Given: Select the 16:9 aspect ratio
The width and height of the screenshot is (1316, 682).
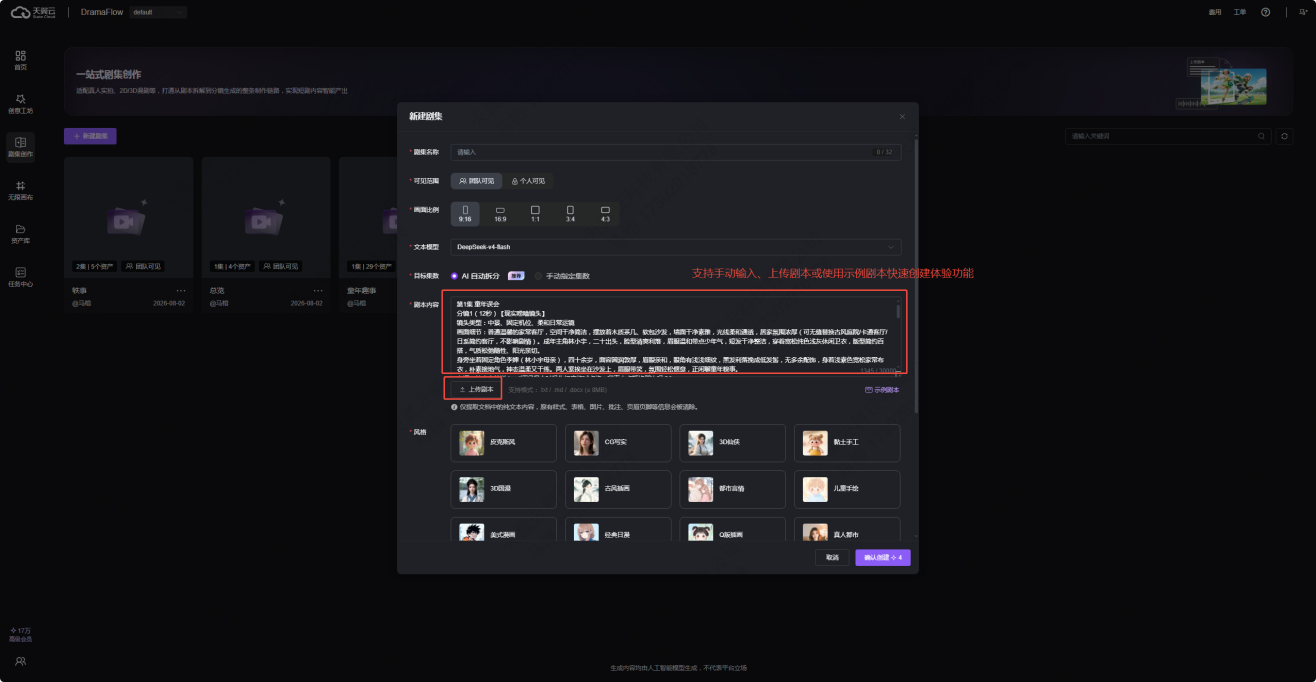Looking at the screenshot, I should click(x=500, y=214).
